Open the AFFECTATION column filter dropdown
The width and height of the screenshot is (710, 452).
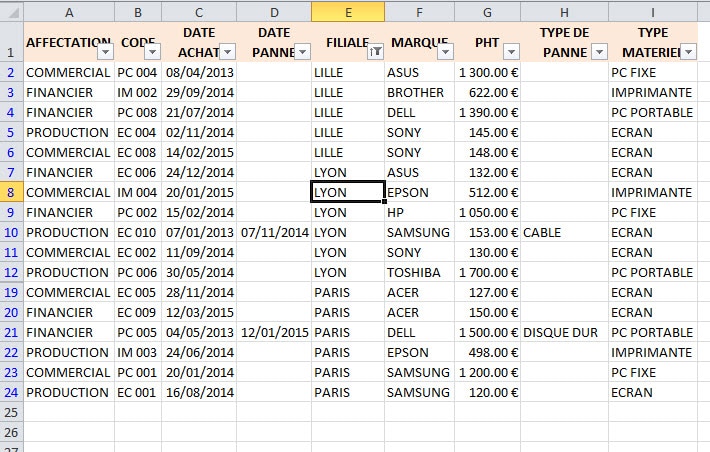pyautogui.click(x=105, y=52)
